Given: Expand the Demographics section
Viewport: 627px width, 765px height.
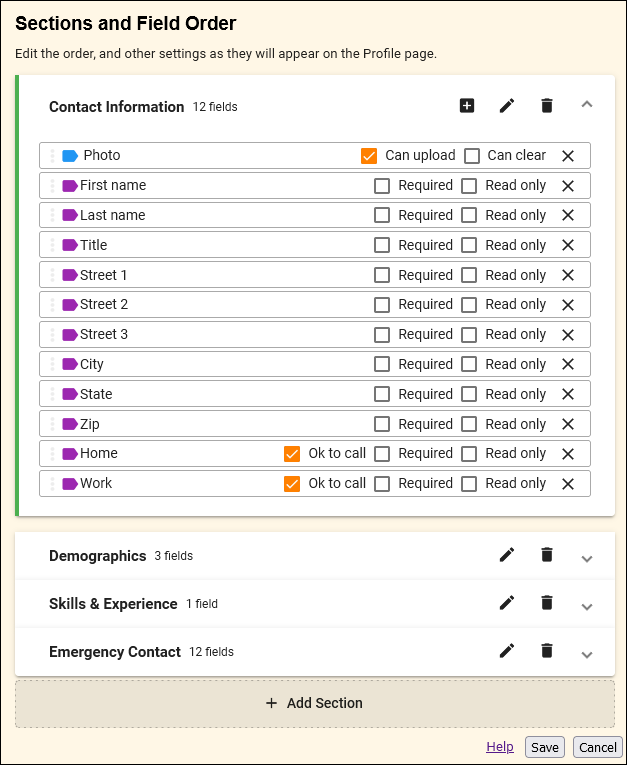Looking at the screenshot, I should coord(587,557).
